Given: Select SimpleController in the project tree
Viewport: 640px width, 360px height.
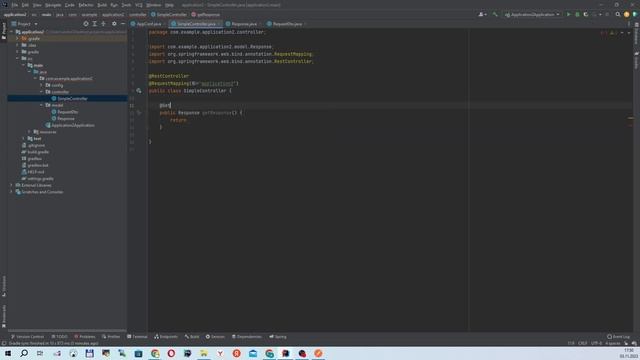Looking at the screenshot, I should [x=73, y=99].
